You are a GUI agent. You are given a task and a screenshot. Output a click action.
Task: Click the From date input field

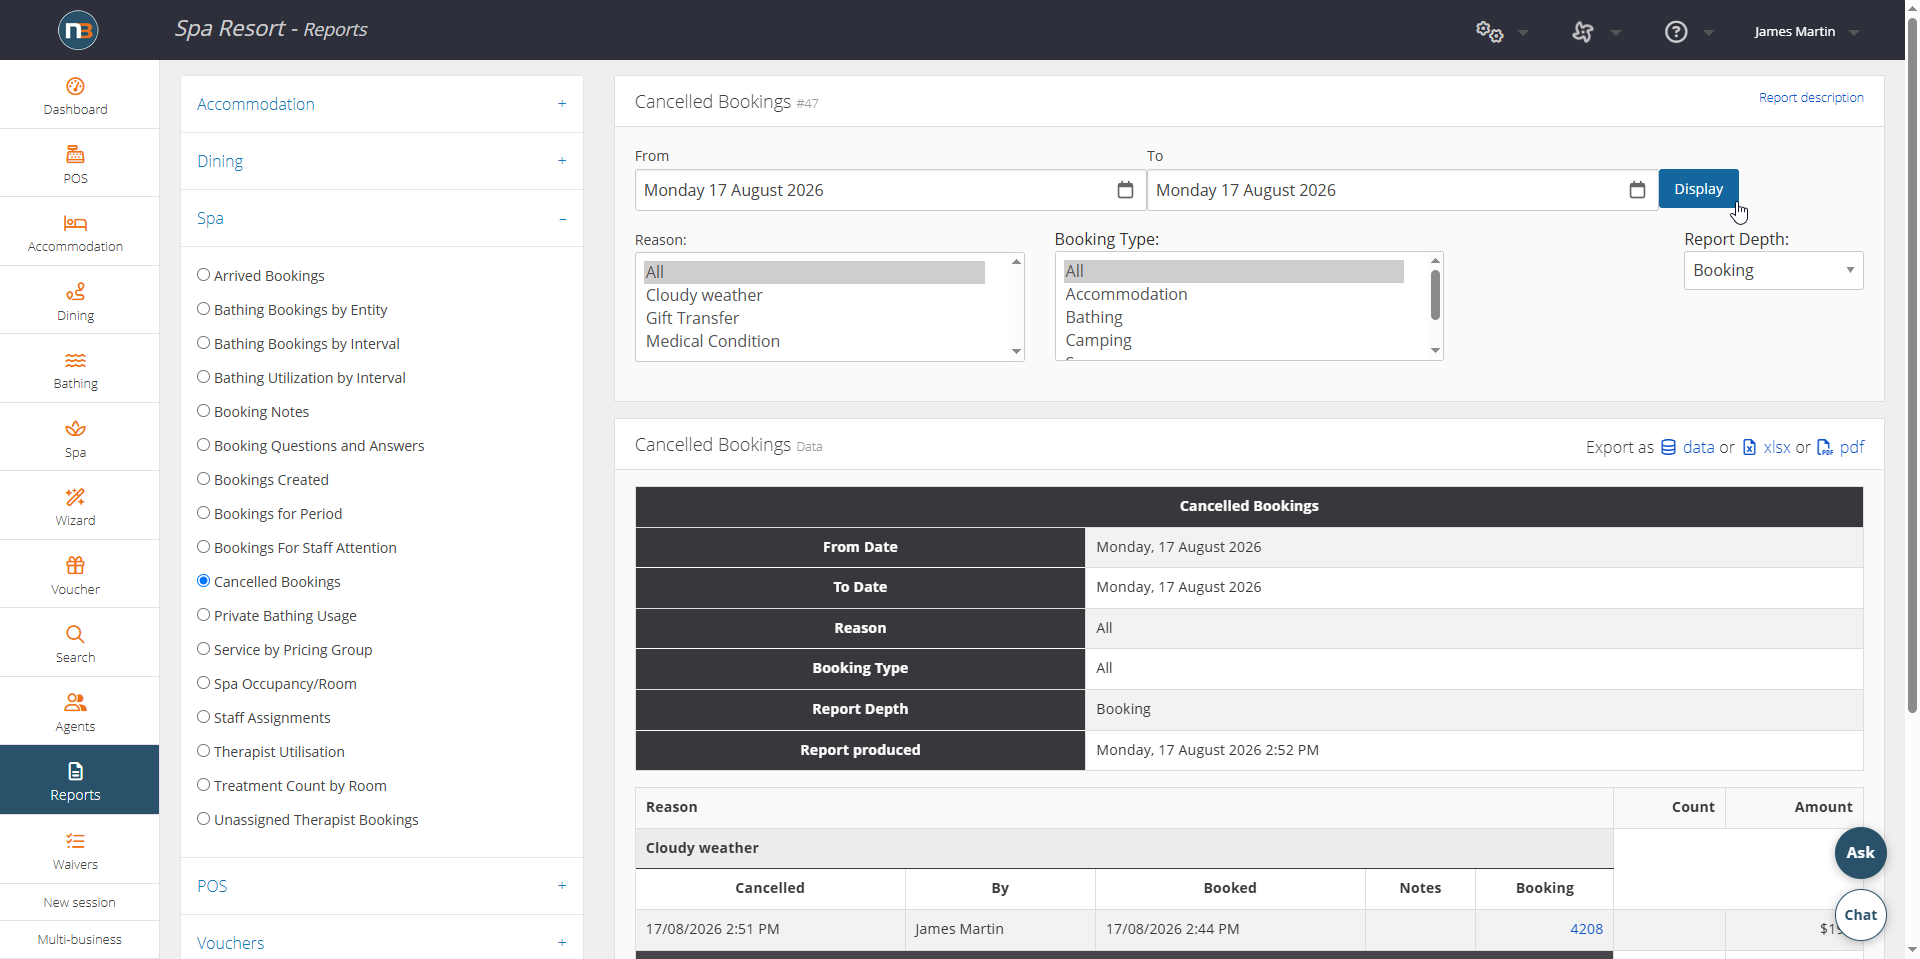point(890,190)
